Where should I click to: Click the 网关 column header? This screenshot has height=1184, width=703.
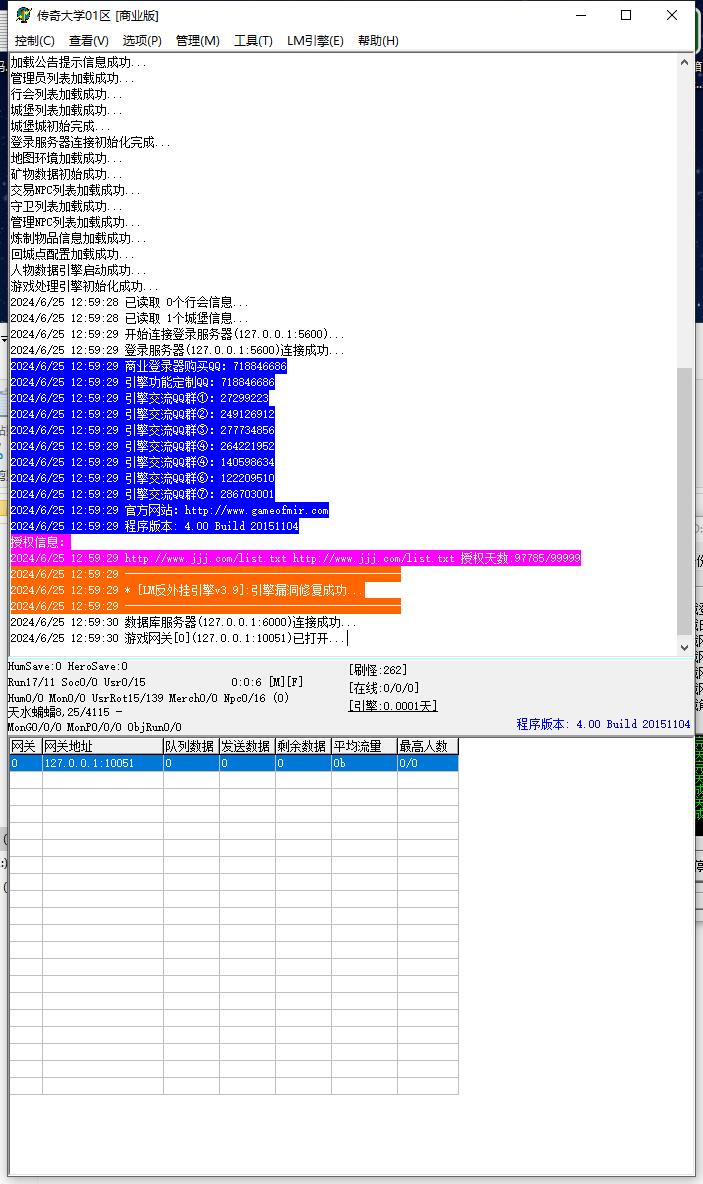click(x=26, y=746)
